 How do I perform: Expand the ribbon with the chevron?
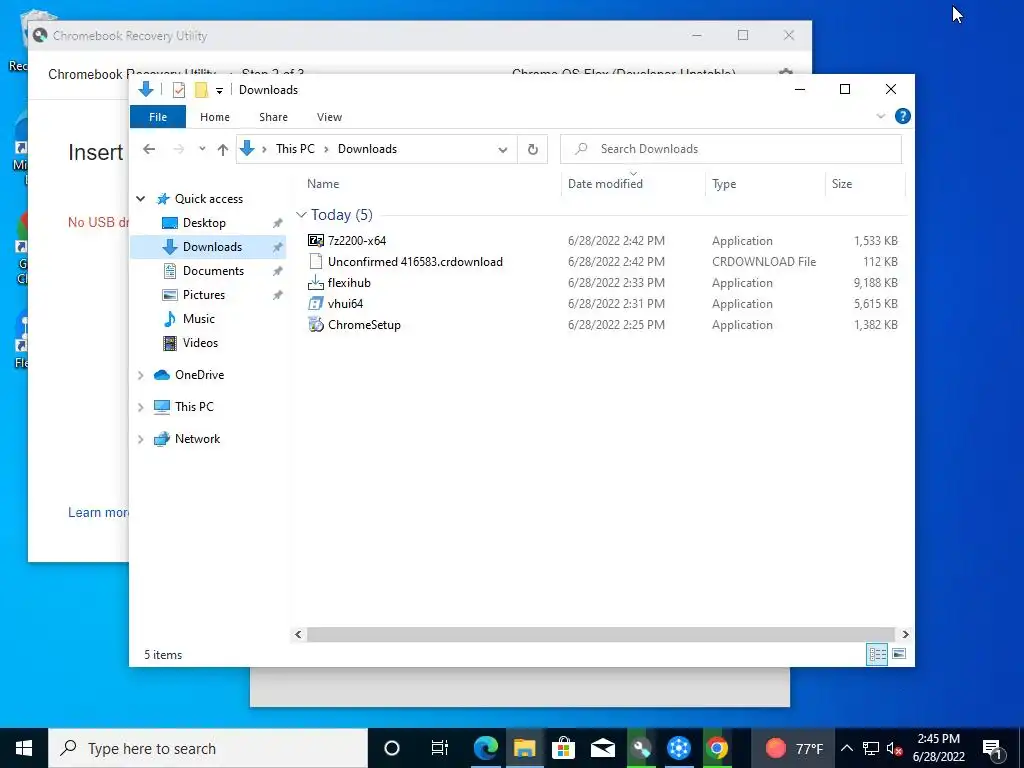(880, 116)
